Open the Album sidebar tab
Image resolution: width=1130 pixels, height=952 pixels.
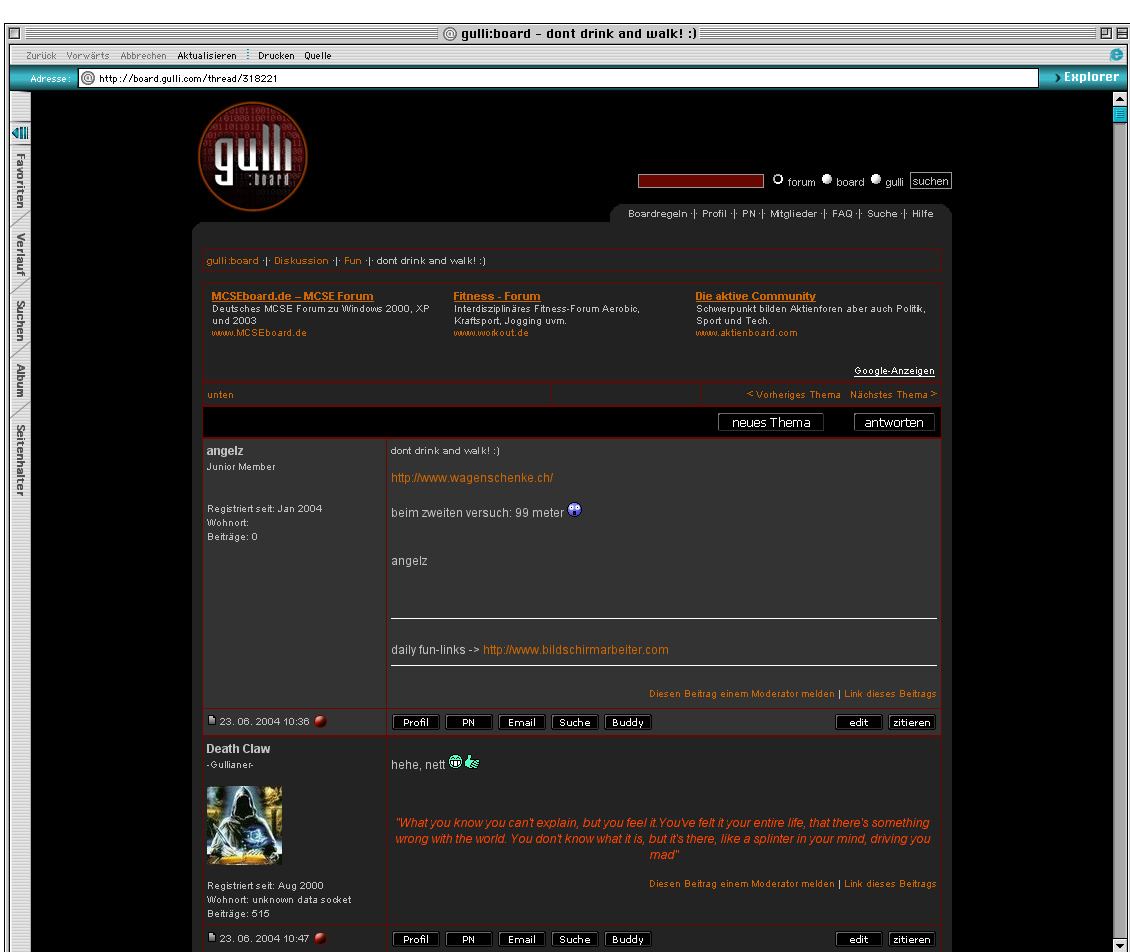[x=20, y=381]
